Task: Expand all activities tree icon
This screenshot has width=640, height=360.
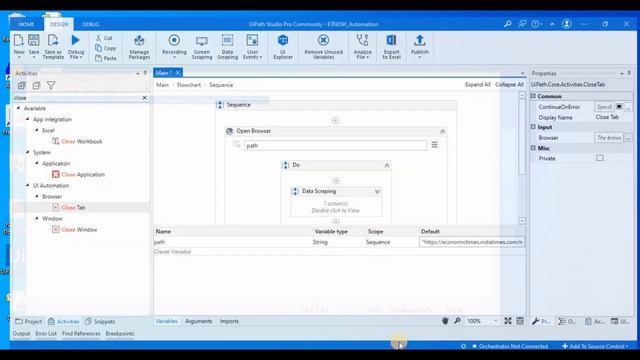Action: [x=21, y=85]
